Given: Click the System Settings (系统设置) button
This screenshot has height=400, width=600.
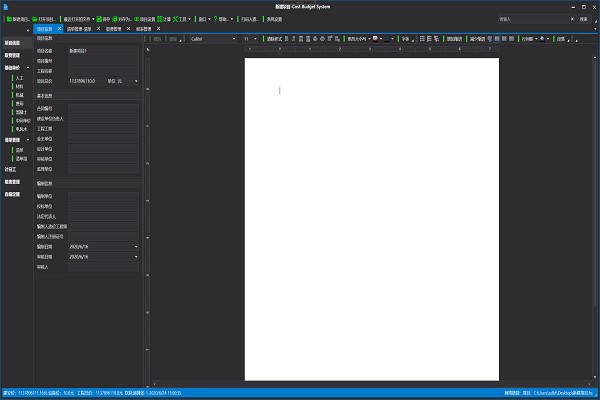Looking at the screenshot, I should (273, 18).
